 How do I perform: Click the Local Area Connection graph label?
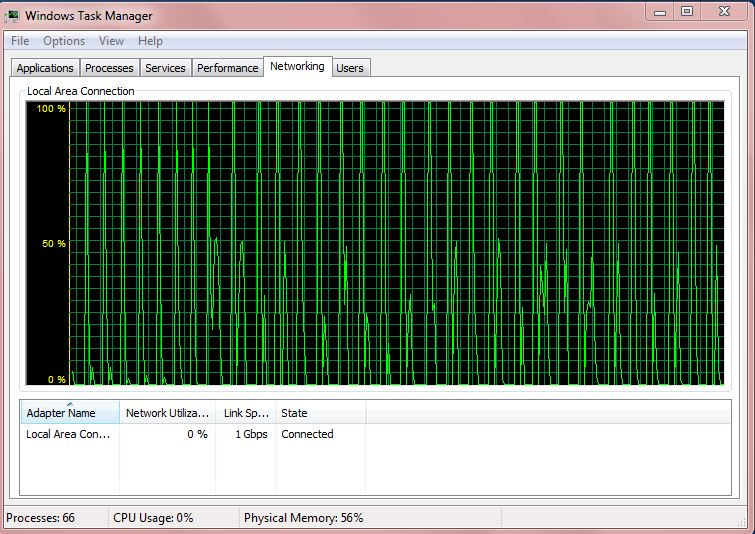click(80, 91)
